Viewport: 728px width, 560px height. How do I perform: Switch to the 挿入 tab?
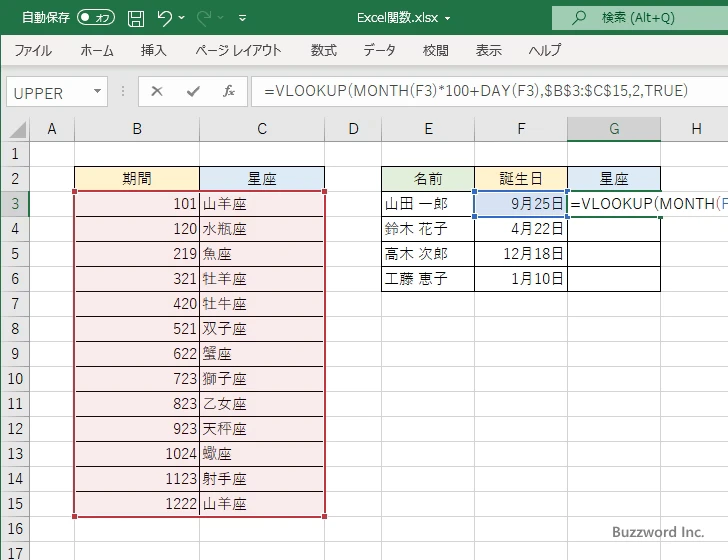[x=154, y=50]
